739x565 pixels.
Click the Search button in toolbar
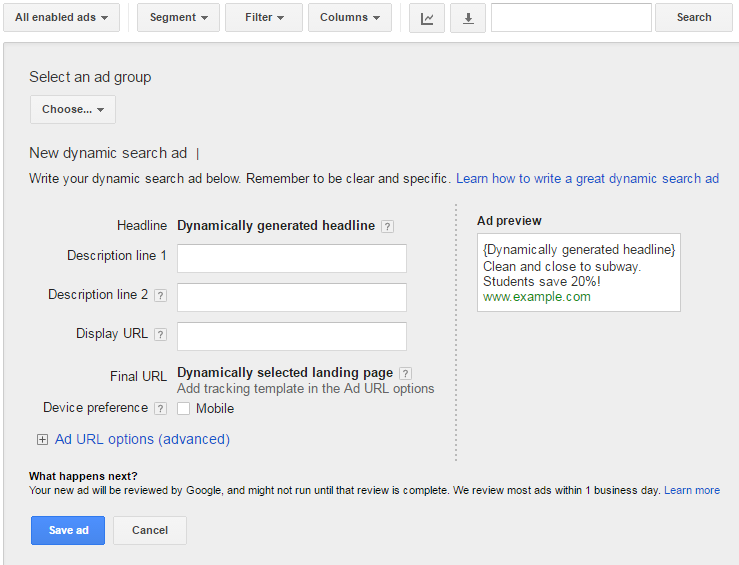pos(694,18)
